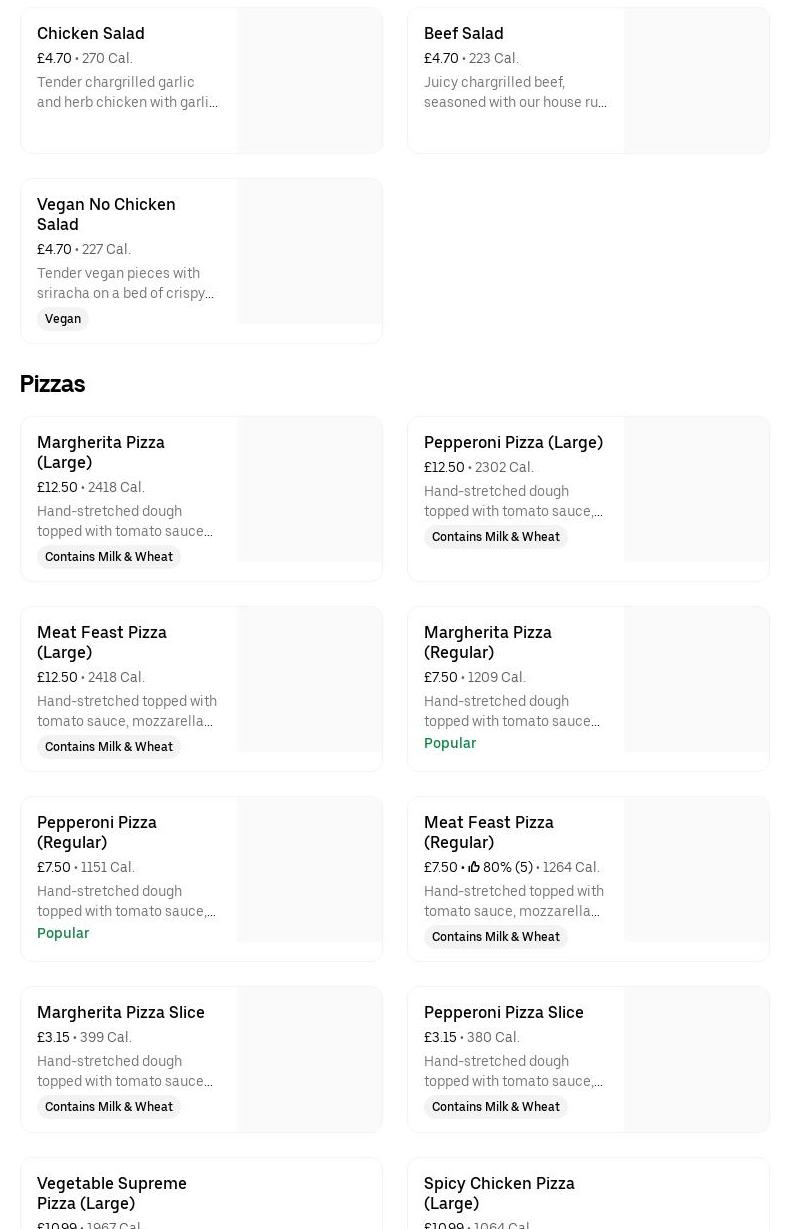Choose Pepperoni Pizza (Large)

[513, 442]
